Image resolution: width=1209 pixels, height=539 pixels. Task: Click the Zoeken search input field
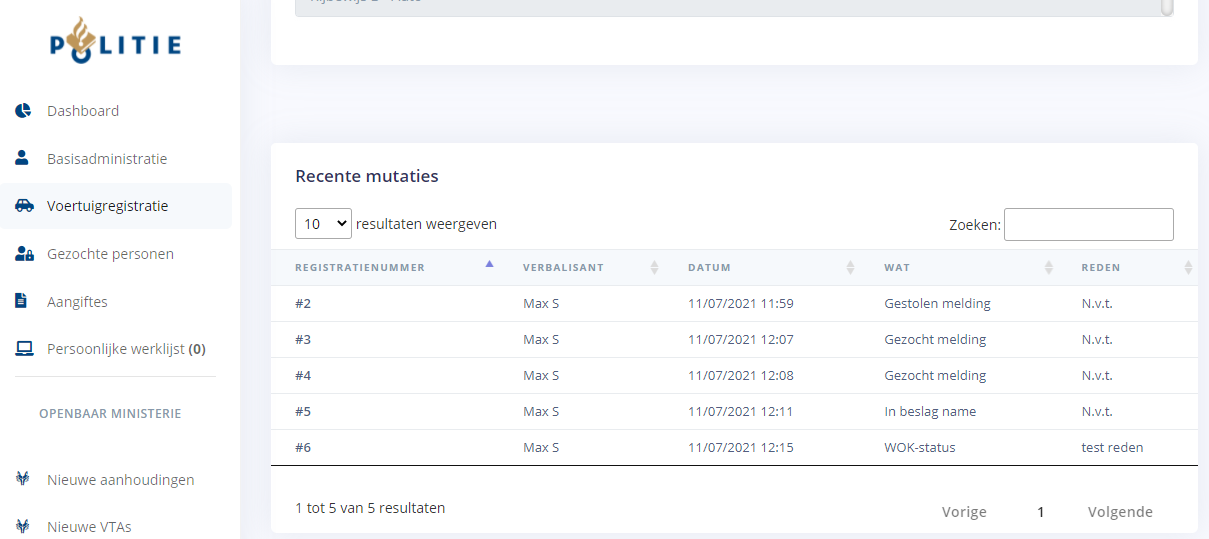(x=1088, y=225)
